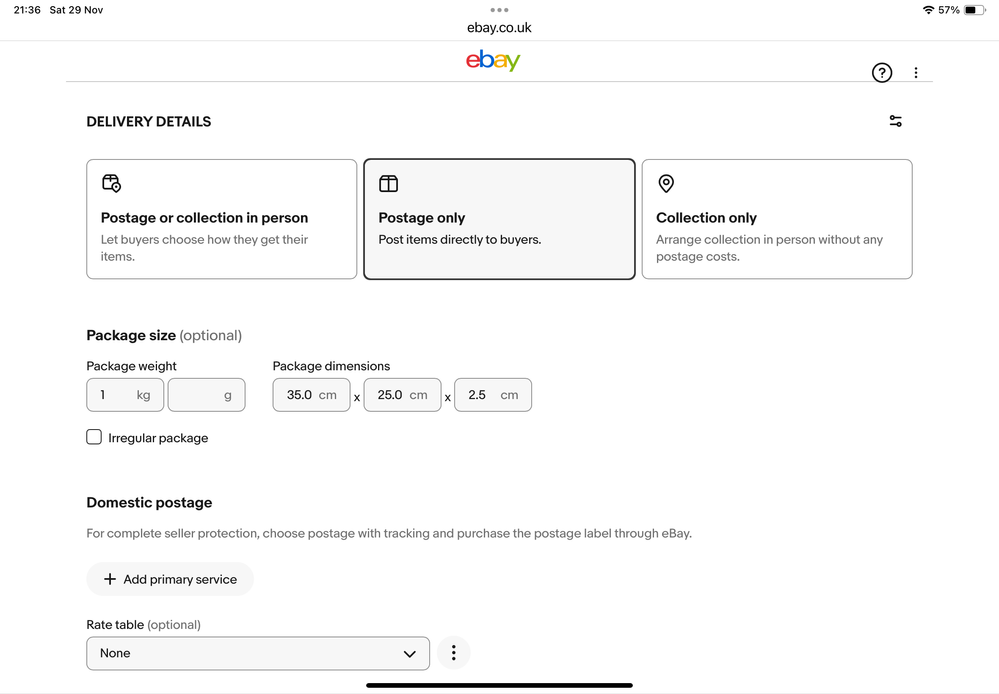Click the box icon above Postage only
Screen dimensions: 999x694
point(388,183)
